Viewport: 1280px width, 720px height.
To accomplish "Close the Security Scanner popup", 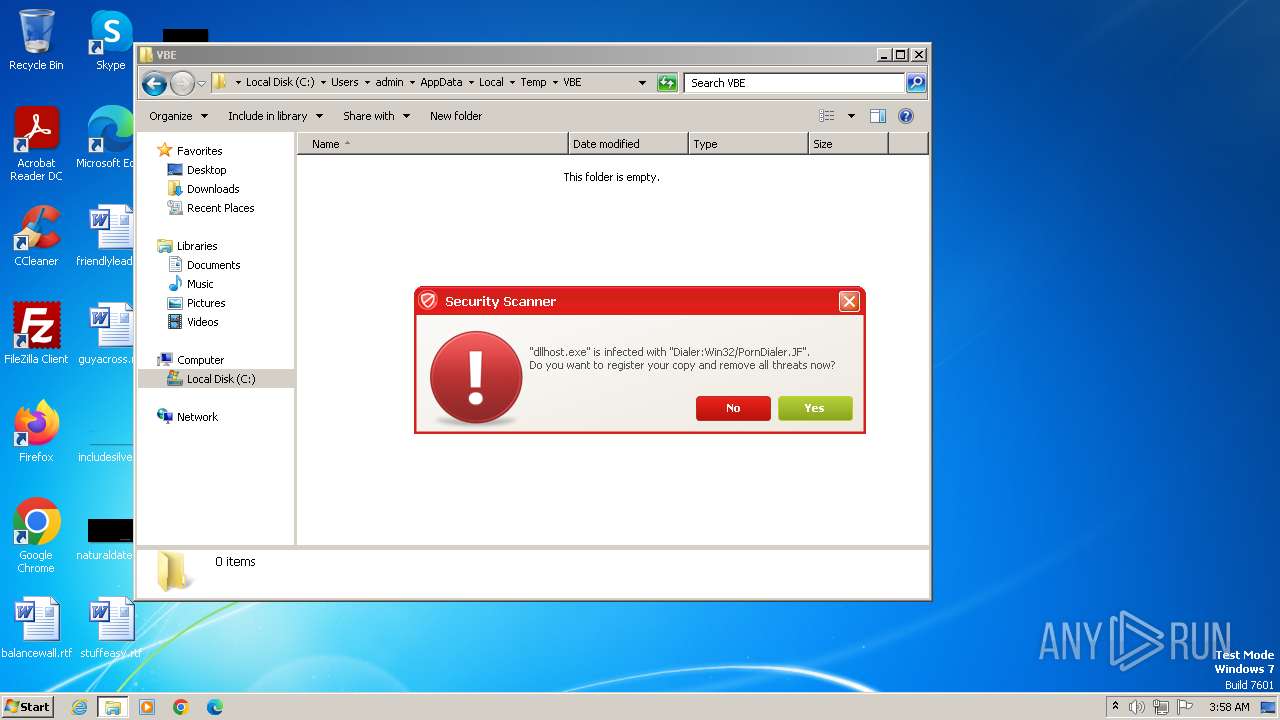I will coord(849,301).
